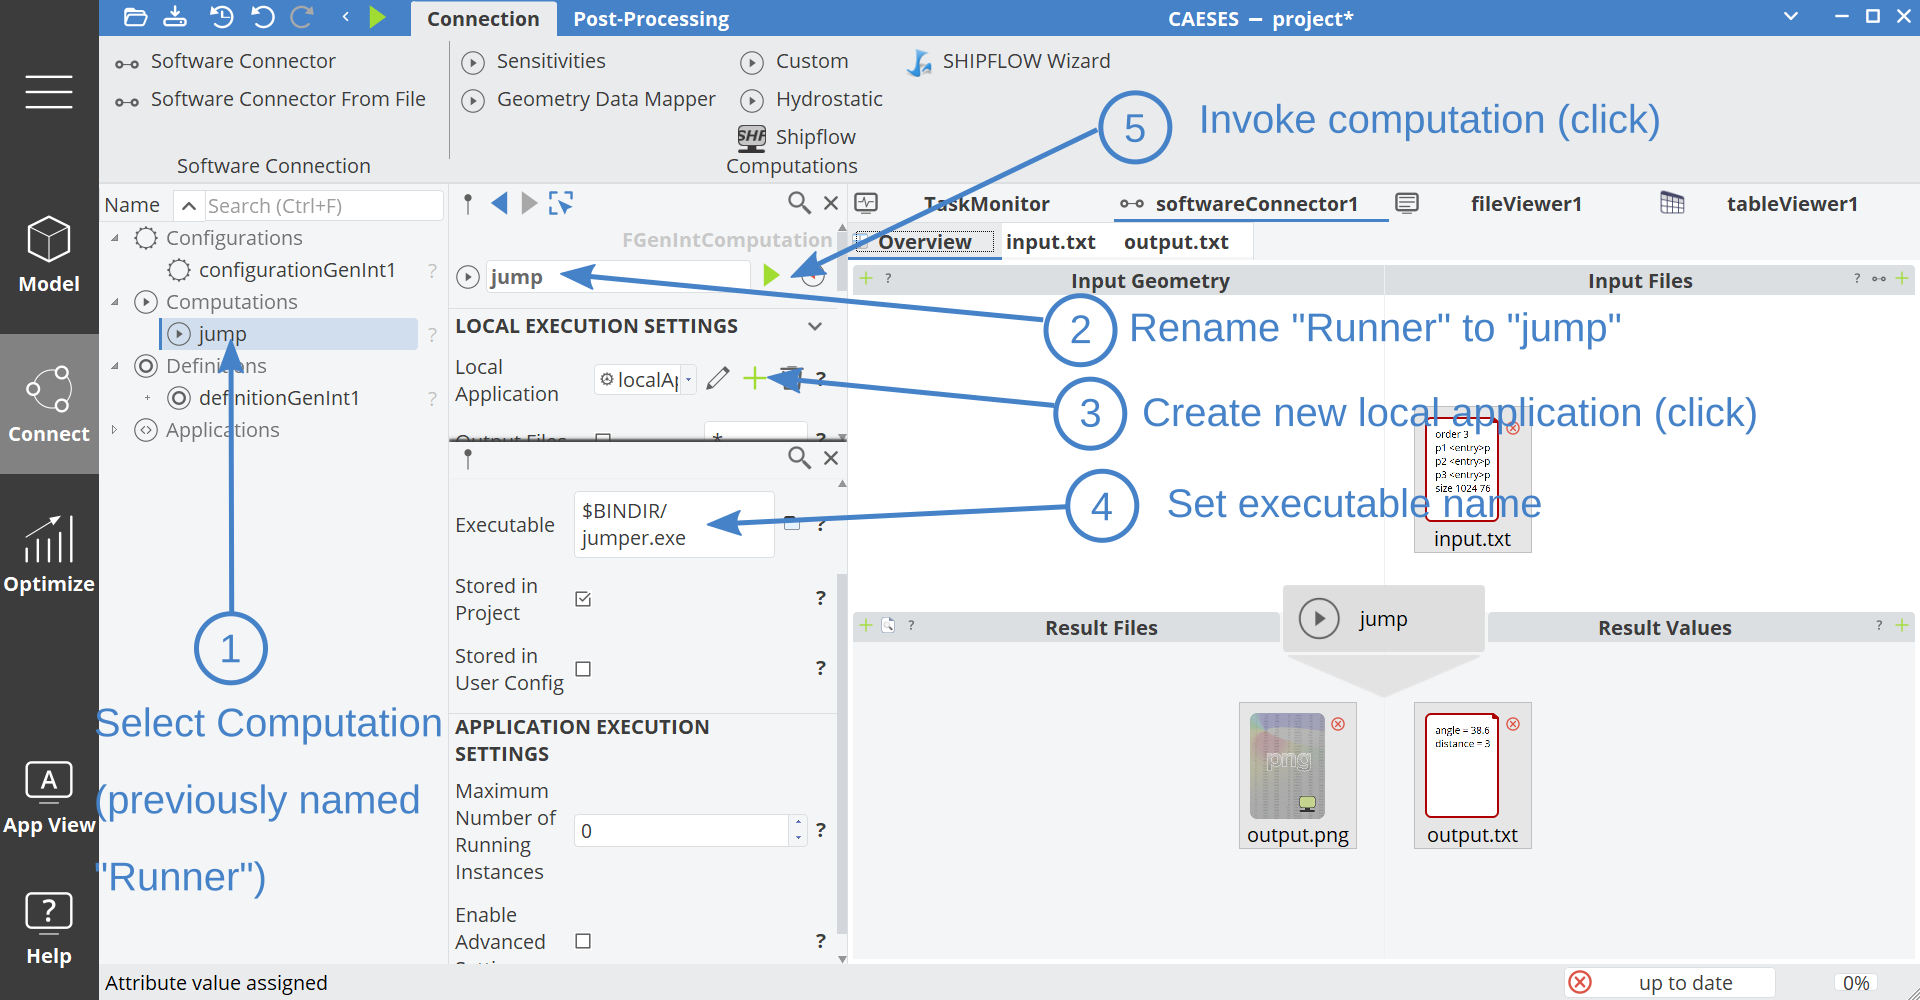The width and height of the screenshot is (1920, 1000).
Task: Click Software Connector From File
Action: click(270, 100)
